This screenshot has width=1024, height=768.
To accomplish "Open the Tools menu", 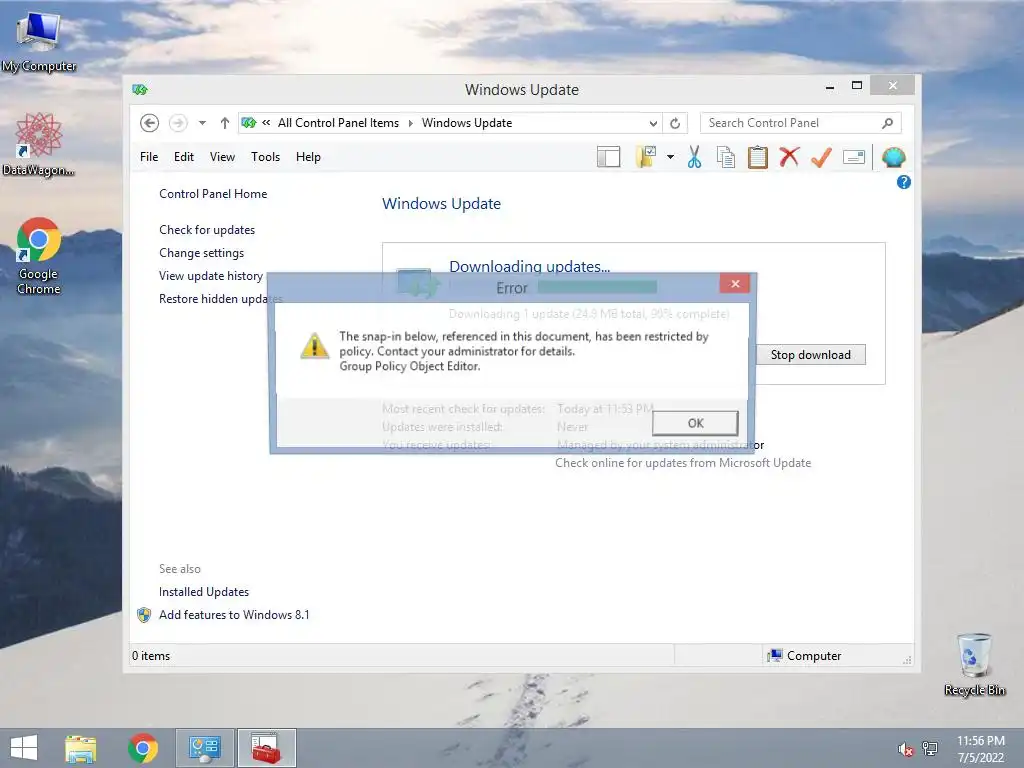I will [265, 157].
